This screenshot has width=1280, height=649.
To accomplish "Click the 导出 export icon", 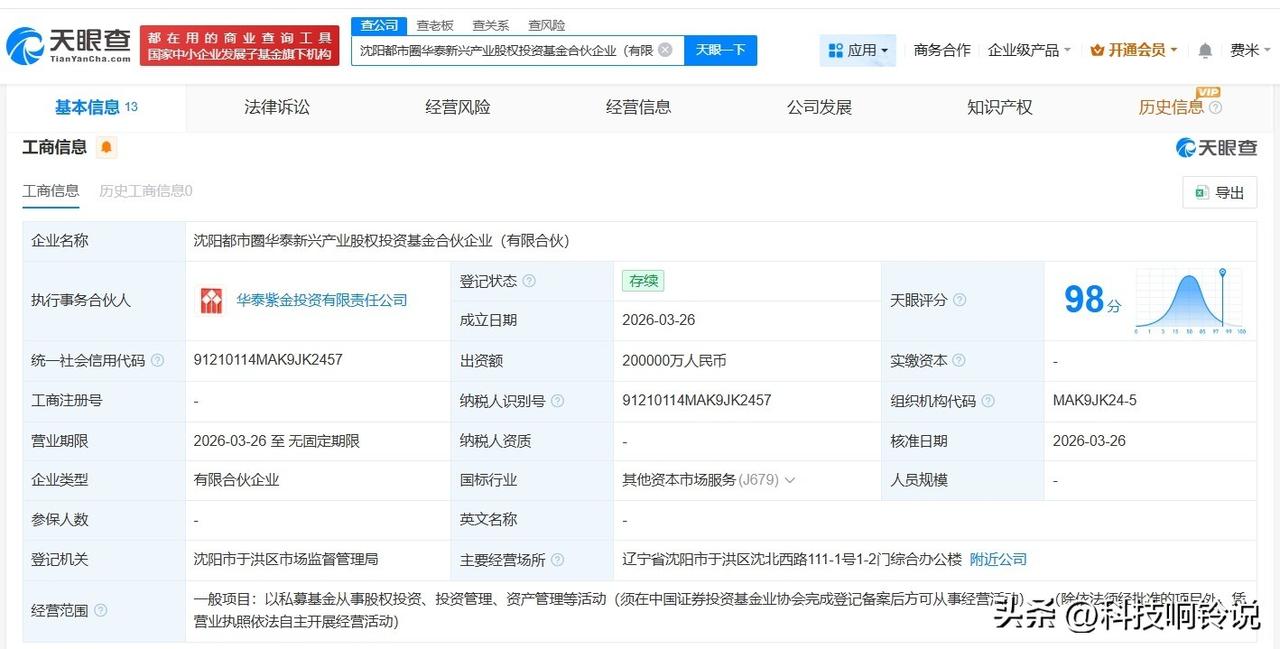I will coord(1201,192).
